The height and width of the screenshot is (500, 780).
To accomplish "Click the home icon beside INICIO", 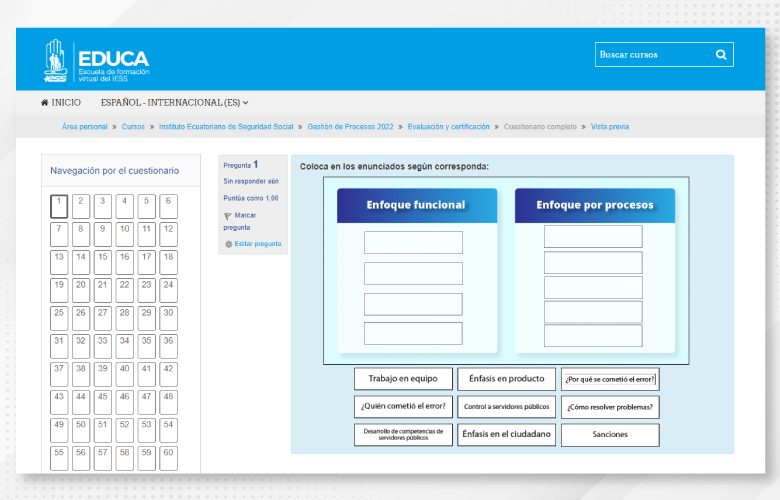I will [44, 102].
